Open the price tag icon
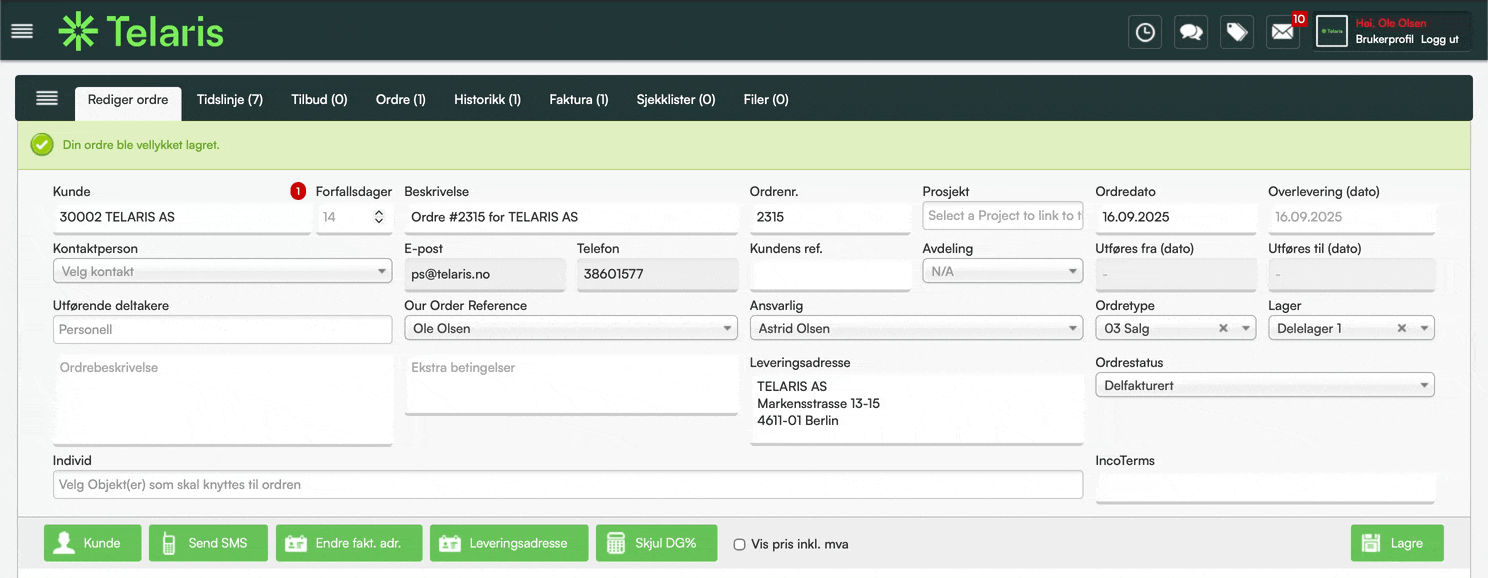 click(1237, 32)
